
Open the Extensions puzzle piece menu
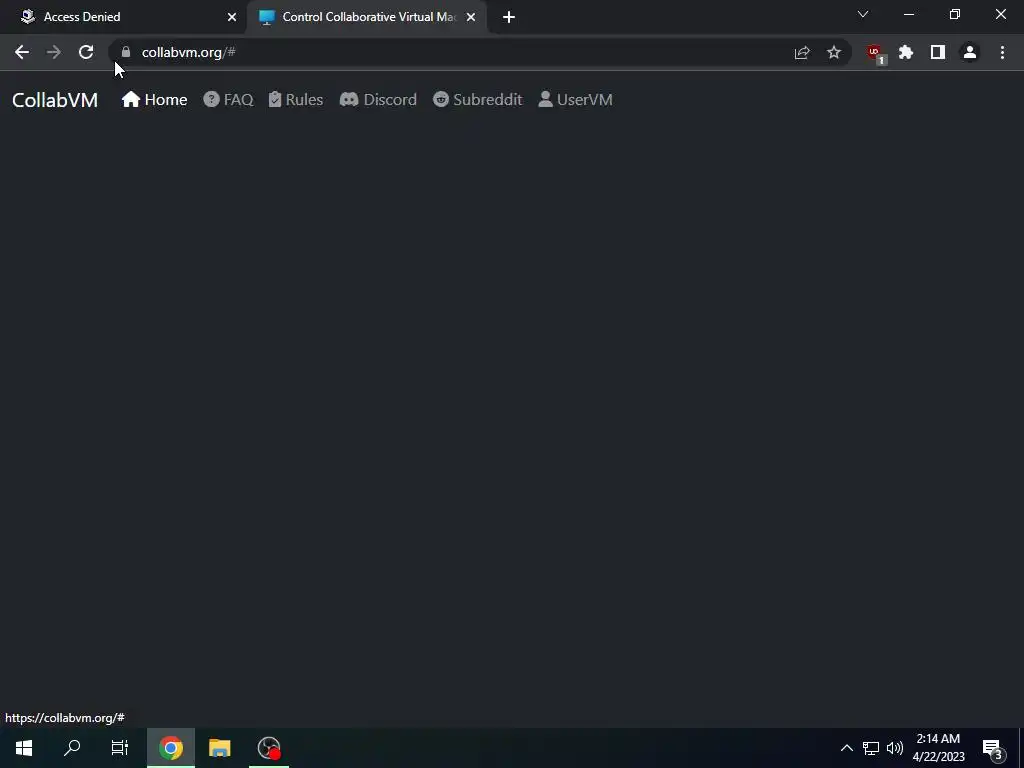[906, 52]
